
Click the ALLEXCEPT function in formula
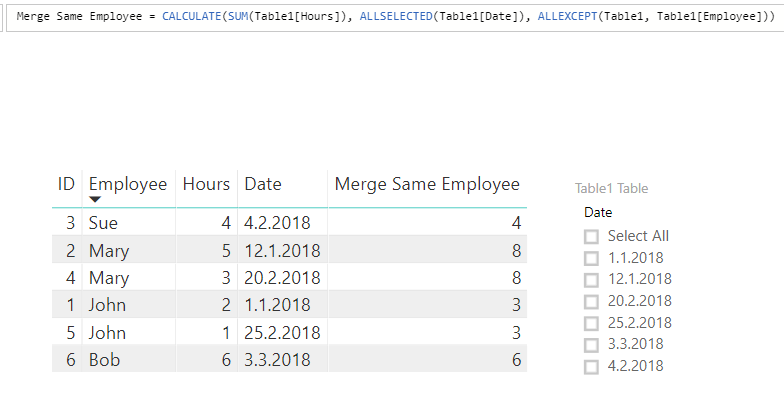pyautogui.click(x=568, y=16)
